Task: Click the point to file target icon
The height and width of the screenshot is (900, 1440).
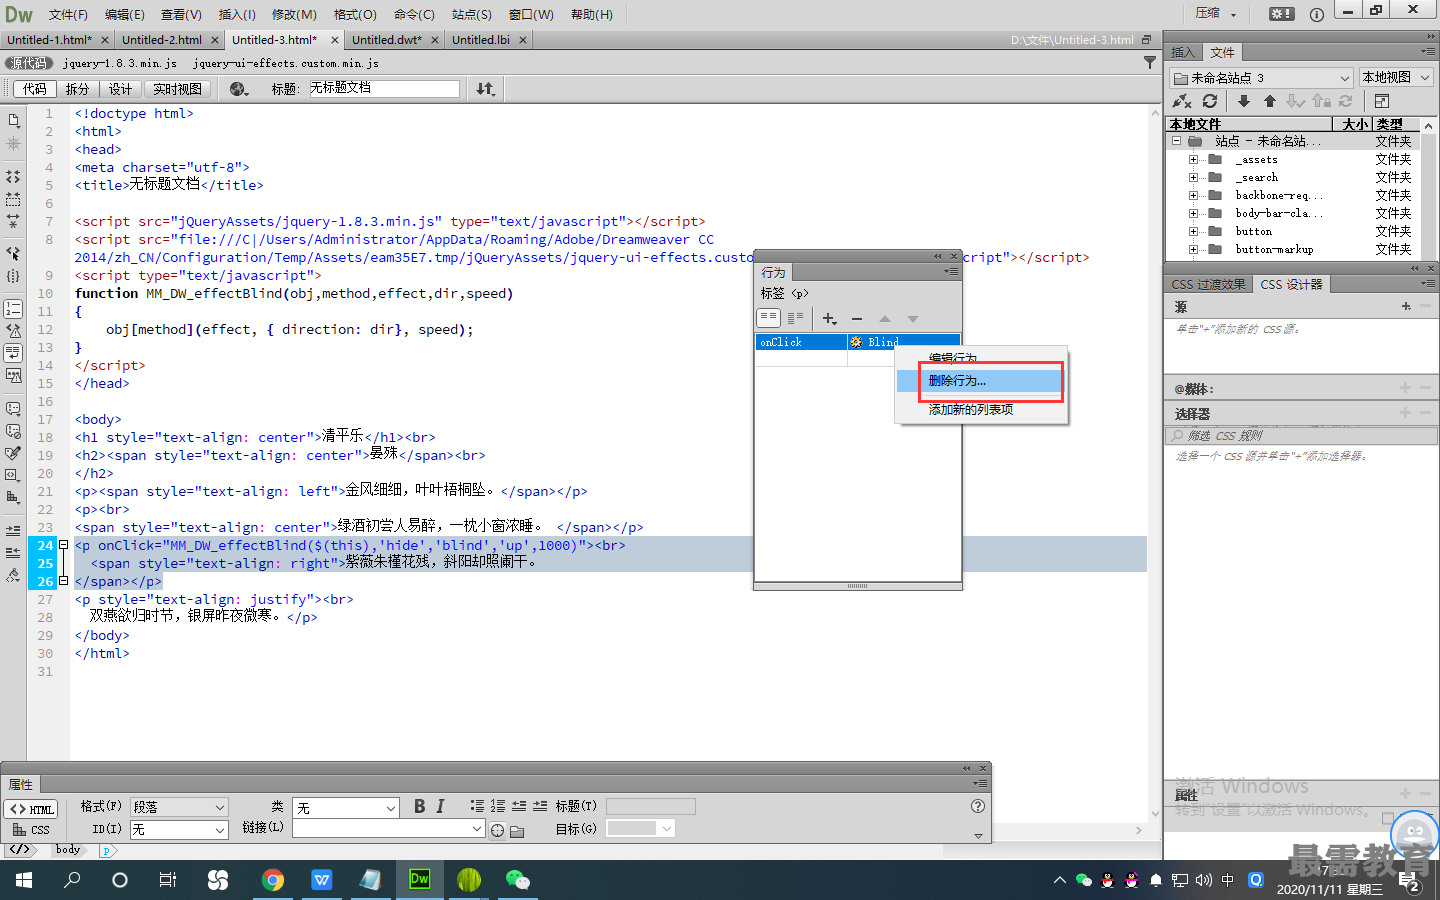Action: coord(497,830)
